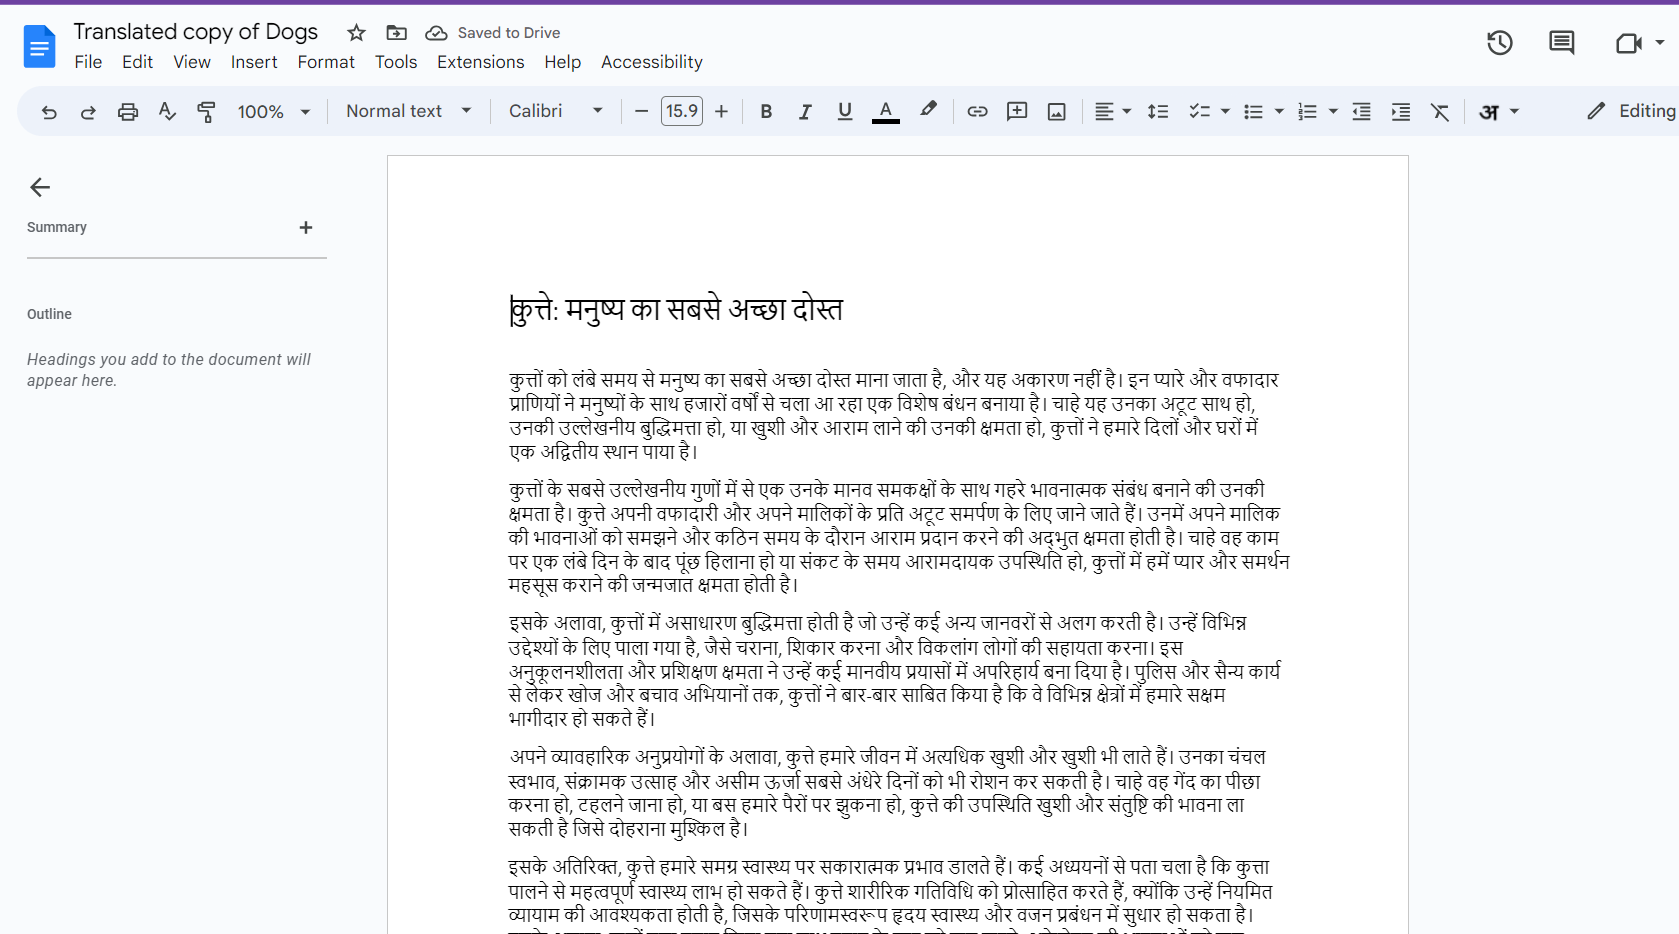1679x934 pixels.
Task: Open version history clock icon
Action: (x=1499, y=43)
